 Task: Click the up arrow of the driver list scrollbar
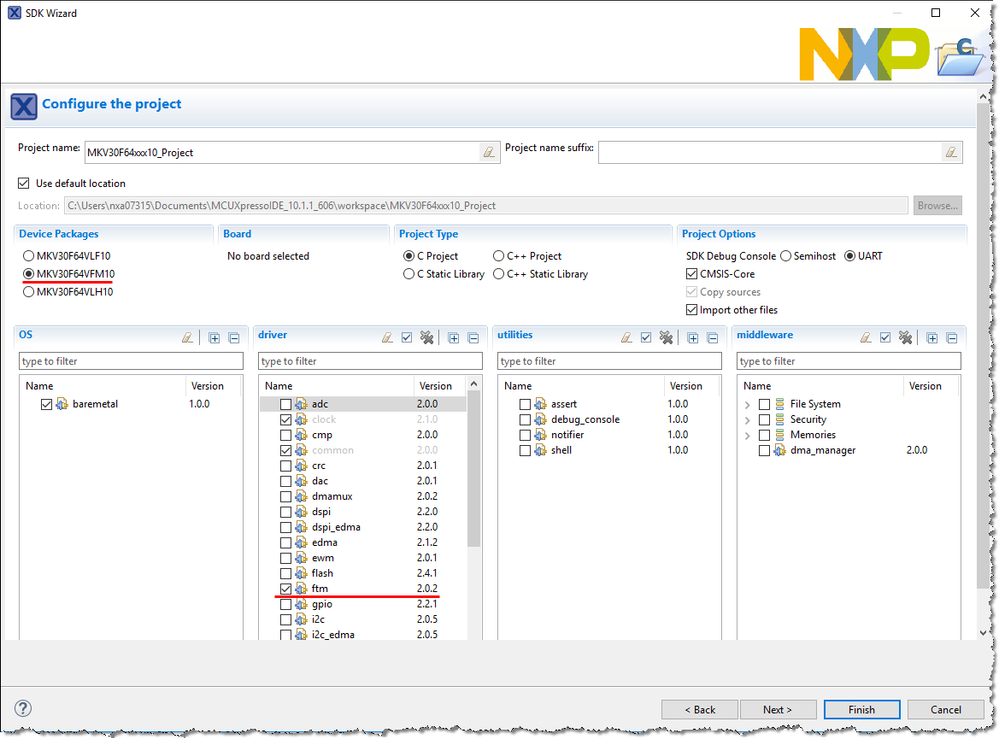[473, 384]
